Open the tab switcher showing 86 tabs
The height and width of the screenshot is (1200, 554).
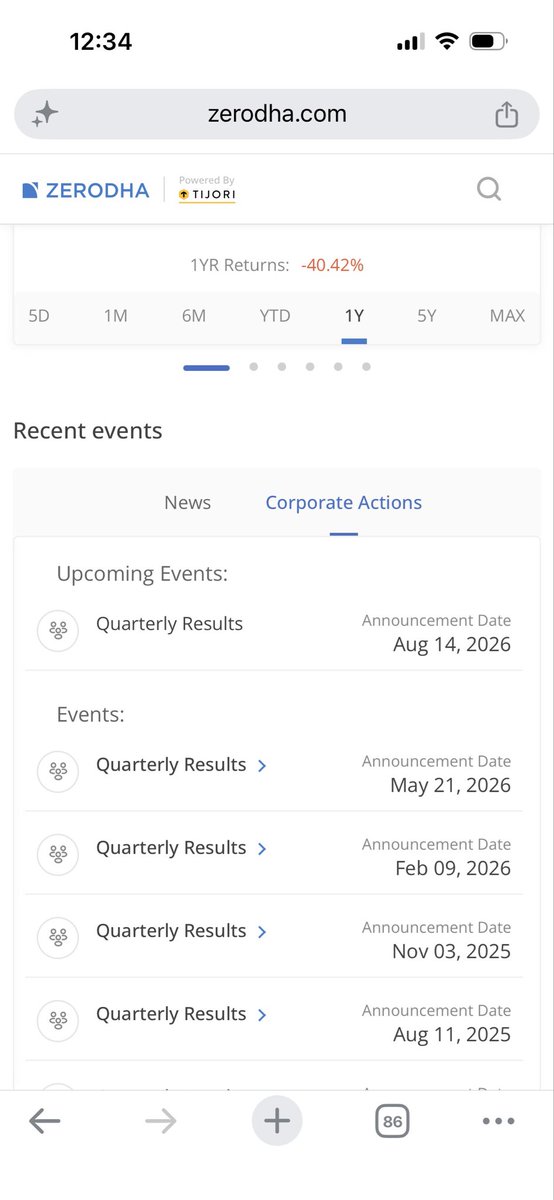(392, 1121)
